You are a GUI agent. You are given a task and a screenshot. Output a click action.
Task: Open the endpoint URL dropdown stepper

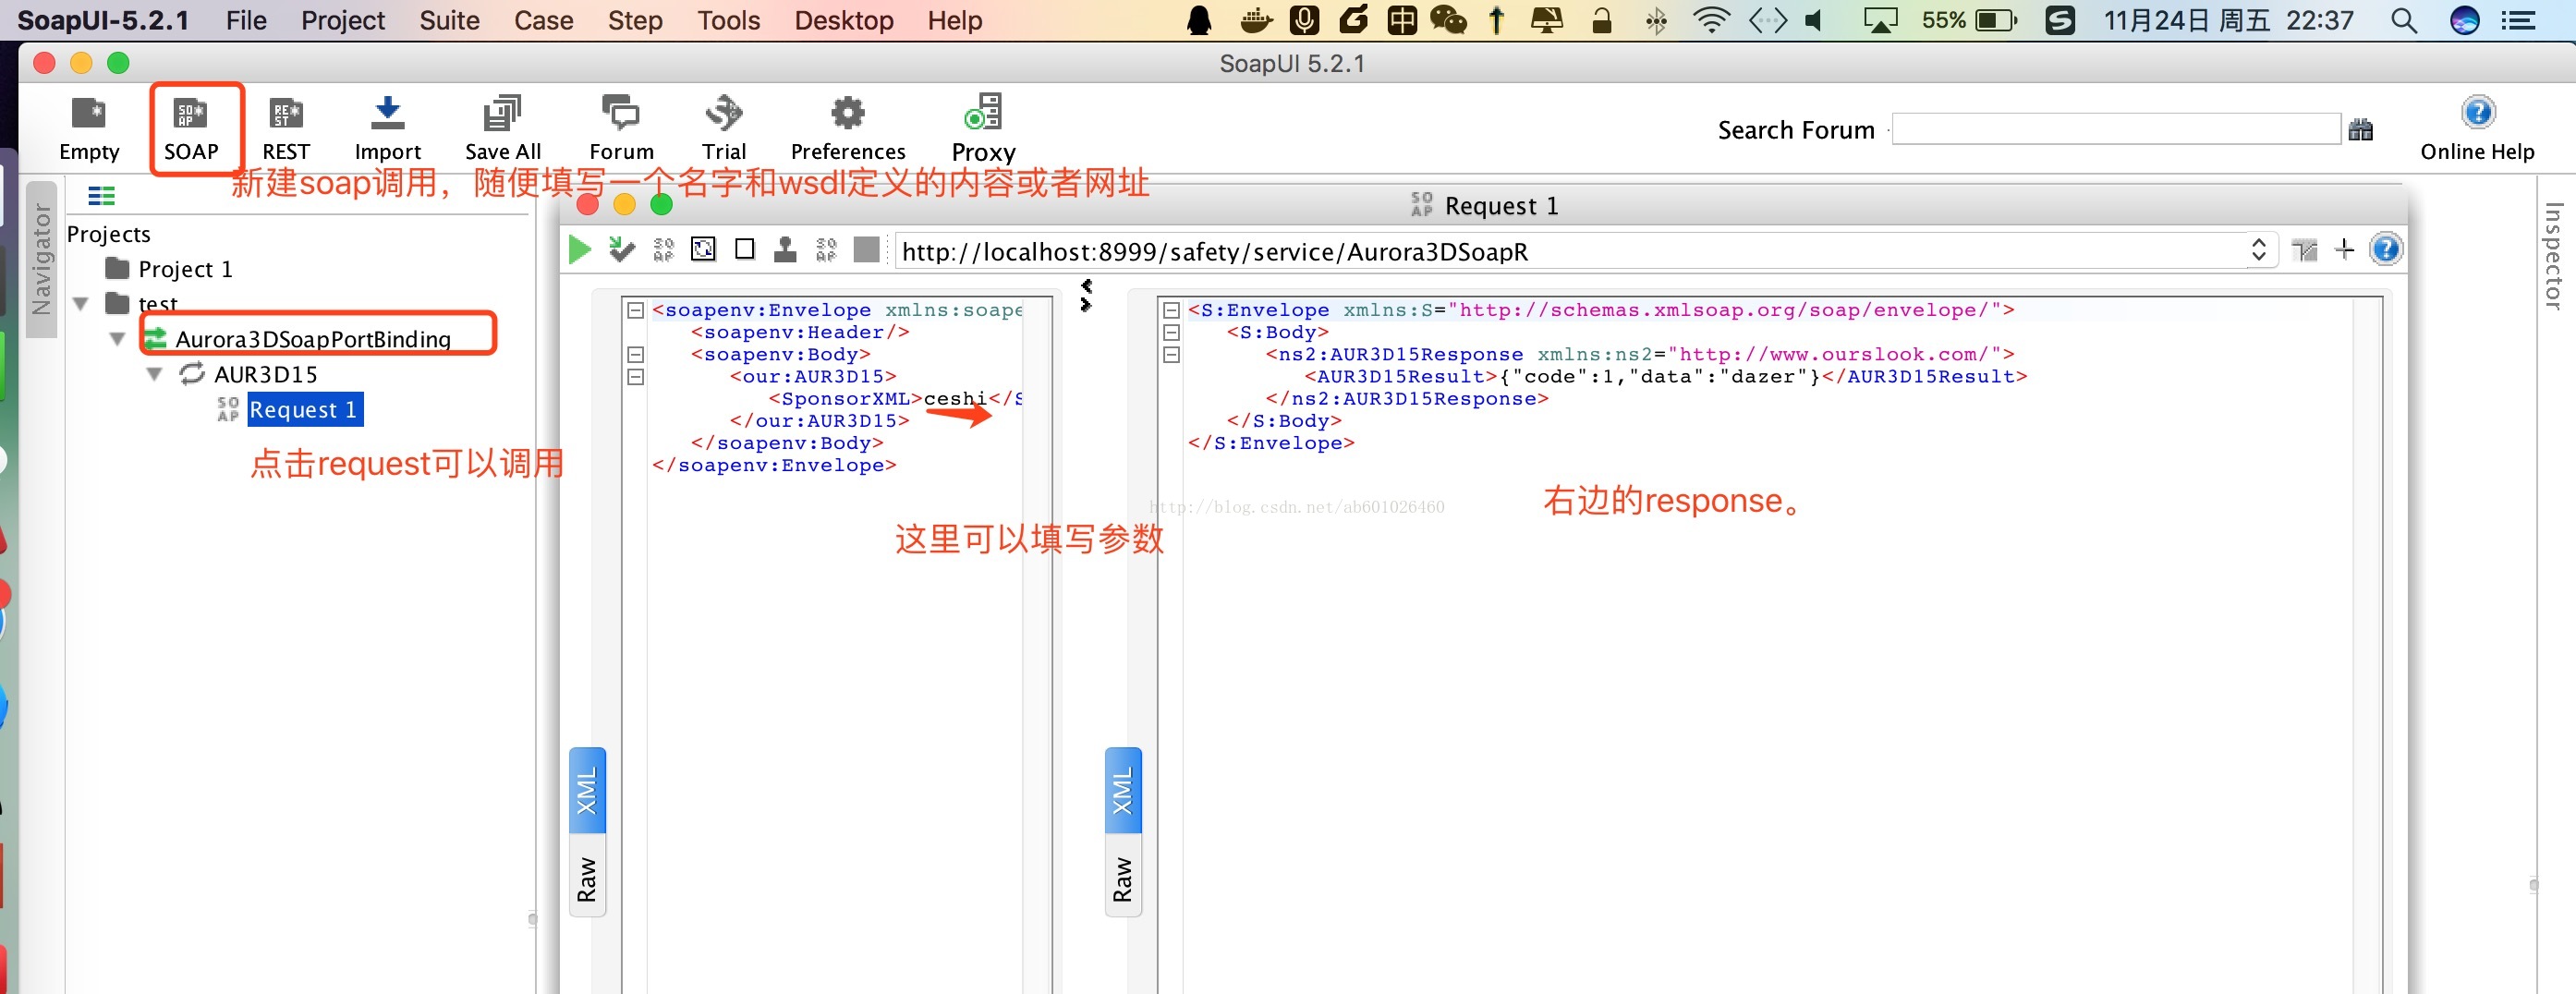coord(2258,250)
